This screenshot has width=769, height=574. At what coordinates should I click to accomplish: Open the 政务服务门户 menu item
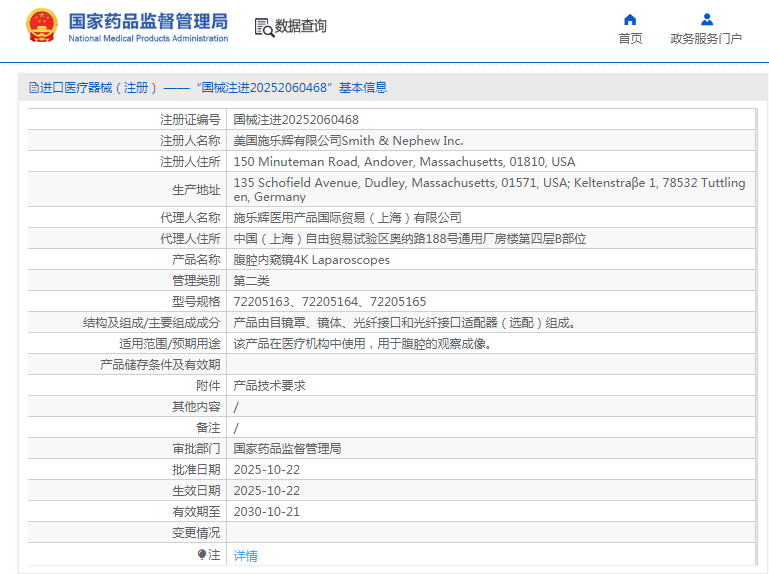tap(706, 39)
